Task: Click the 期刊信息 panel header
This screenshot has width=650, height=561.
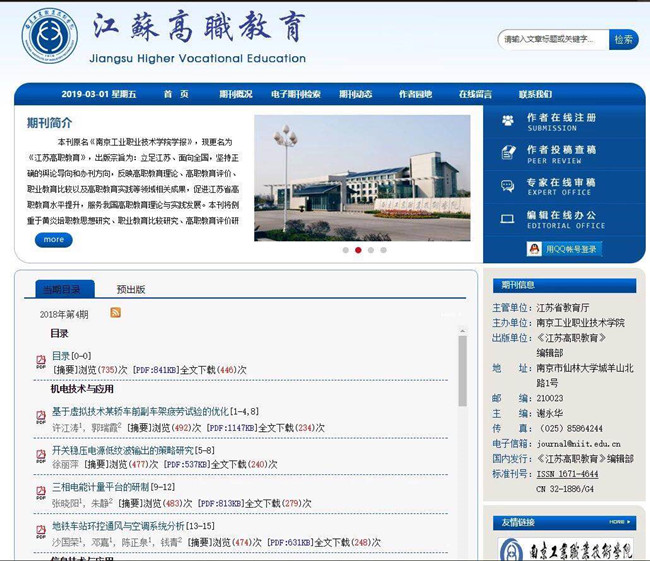Action: (x=564, y=285)
